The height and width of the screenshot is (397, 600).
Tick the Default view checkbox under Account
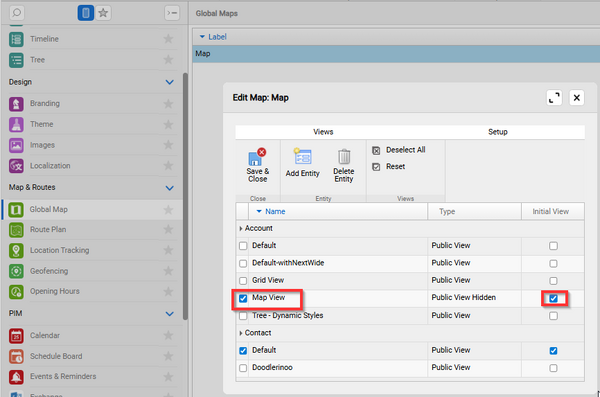coord(243,246)
